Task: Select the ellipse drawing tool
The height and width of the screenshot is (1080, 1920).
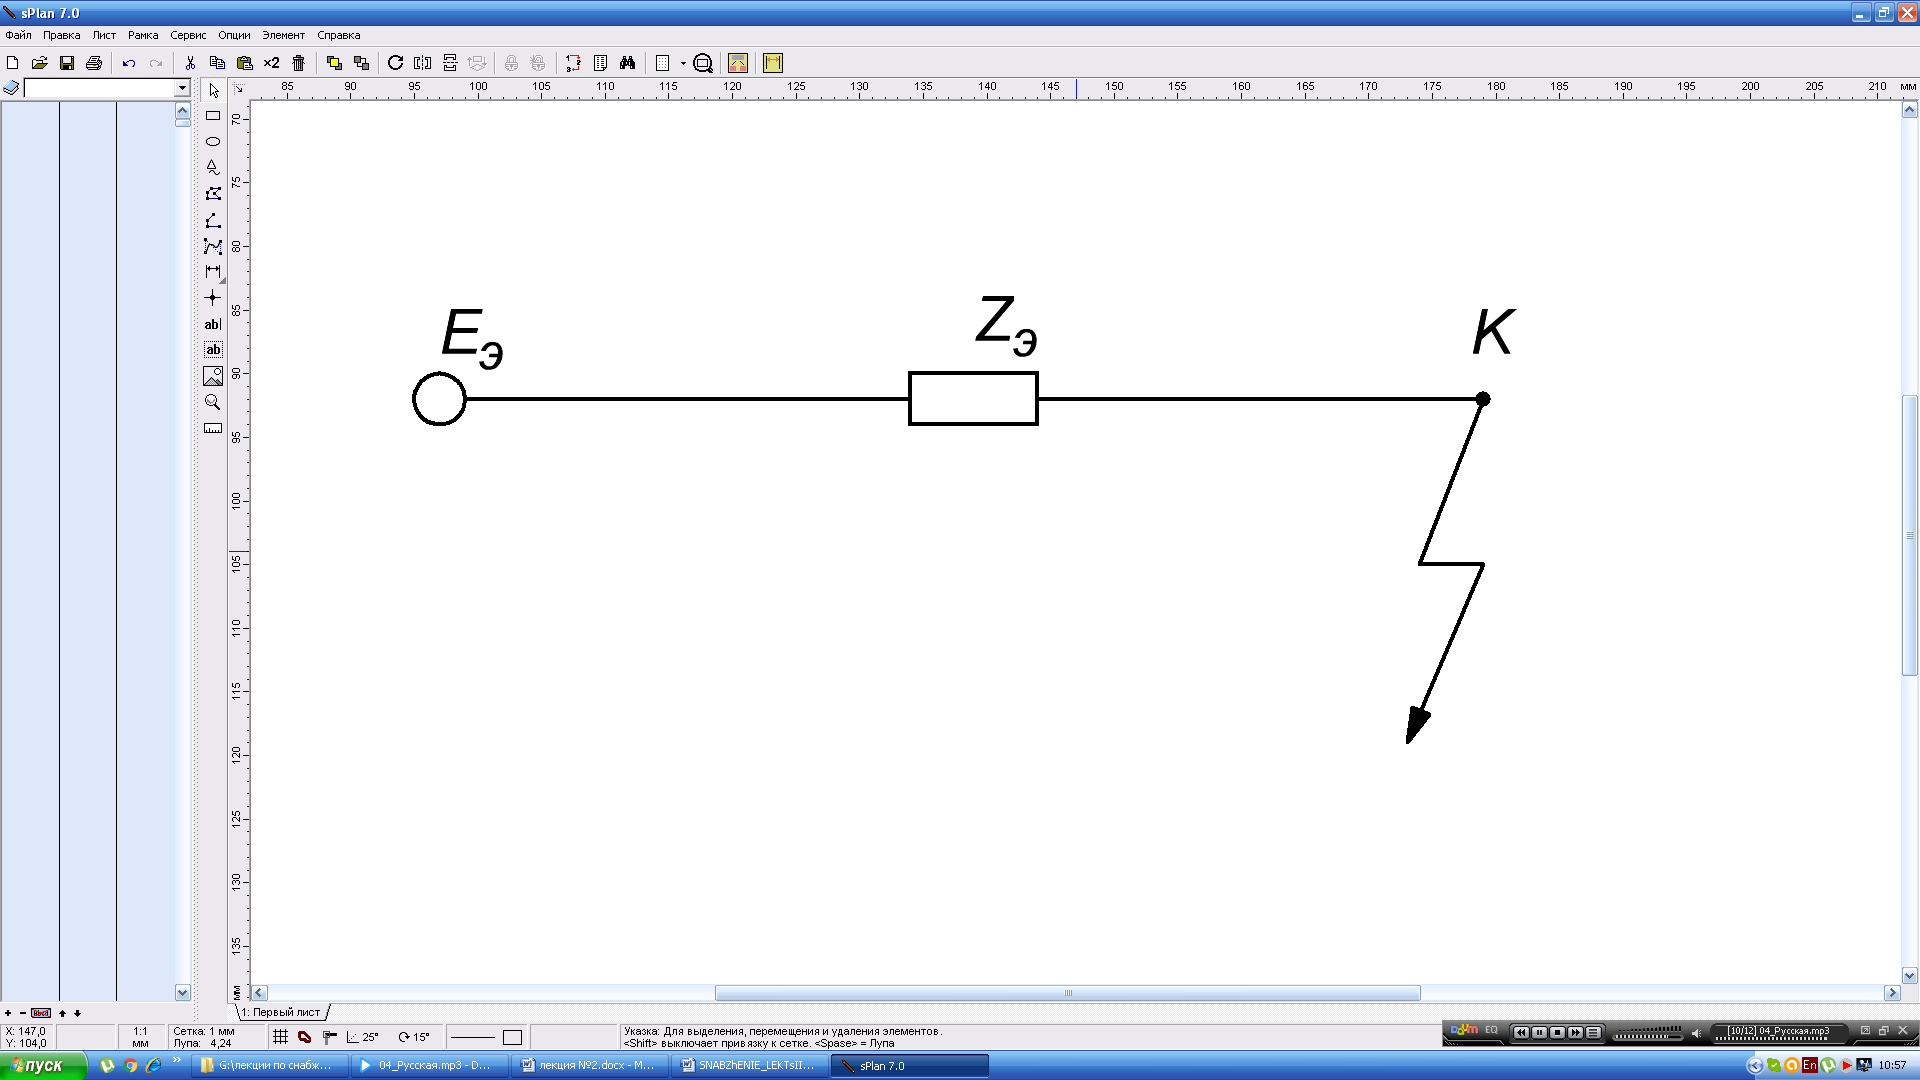Action: pos(213,142)
